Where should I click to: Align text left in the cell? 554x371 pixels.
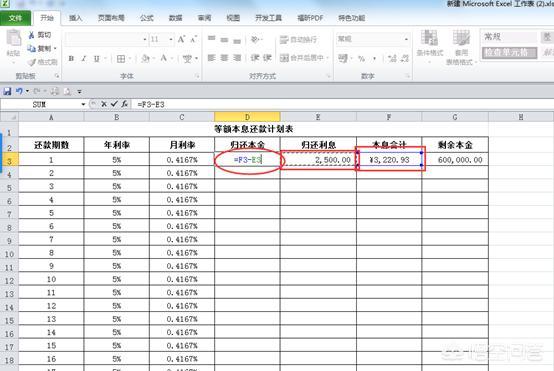click(211, 58)
